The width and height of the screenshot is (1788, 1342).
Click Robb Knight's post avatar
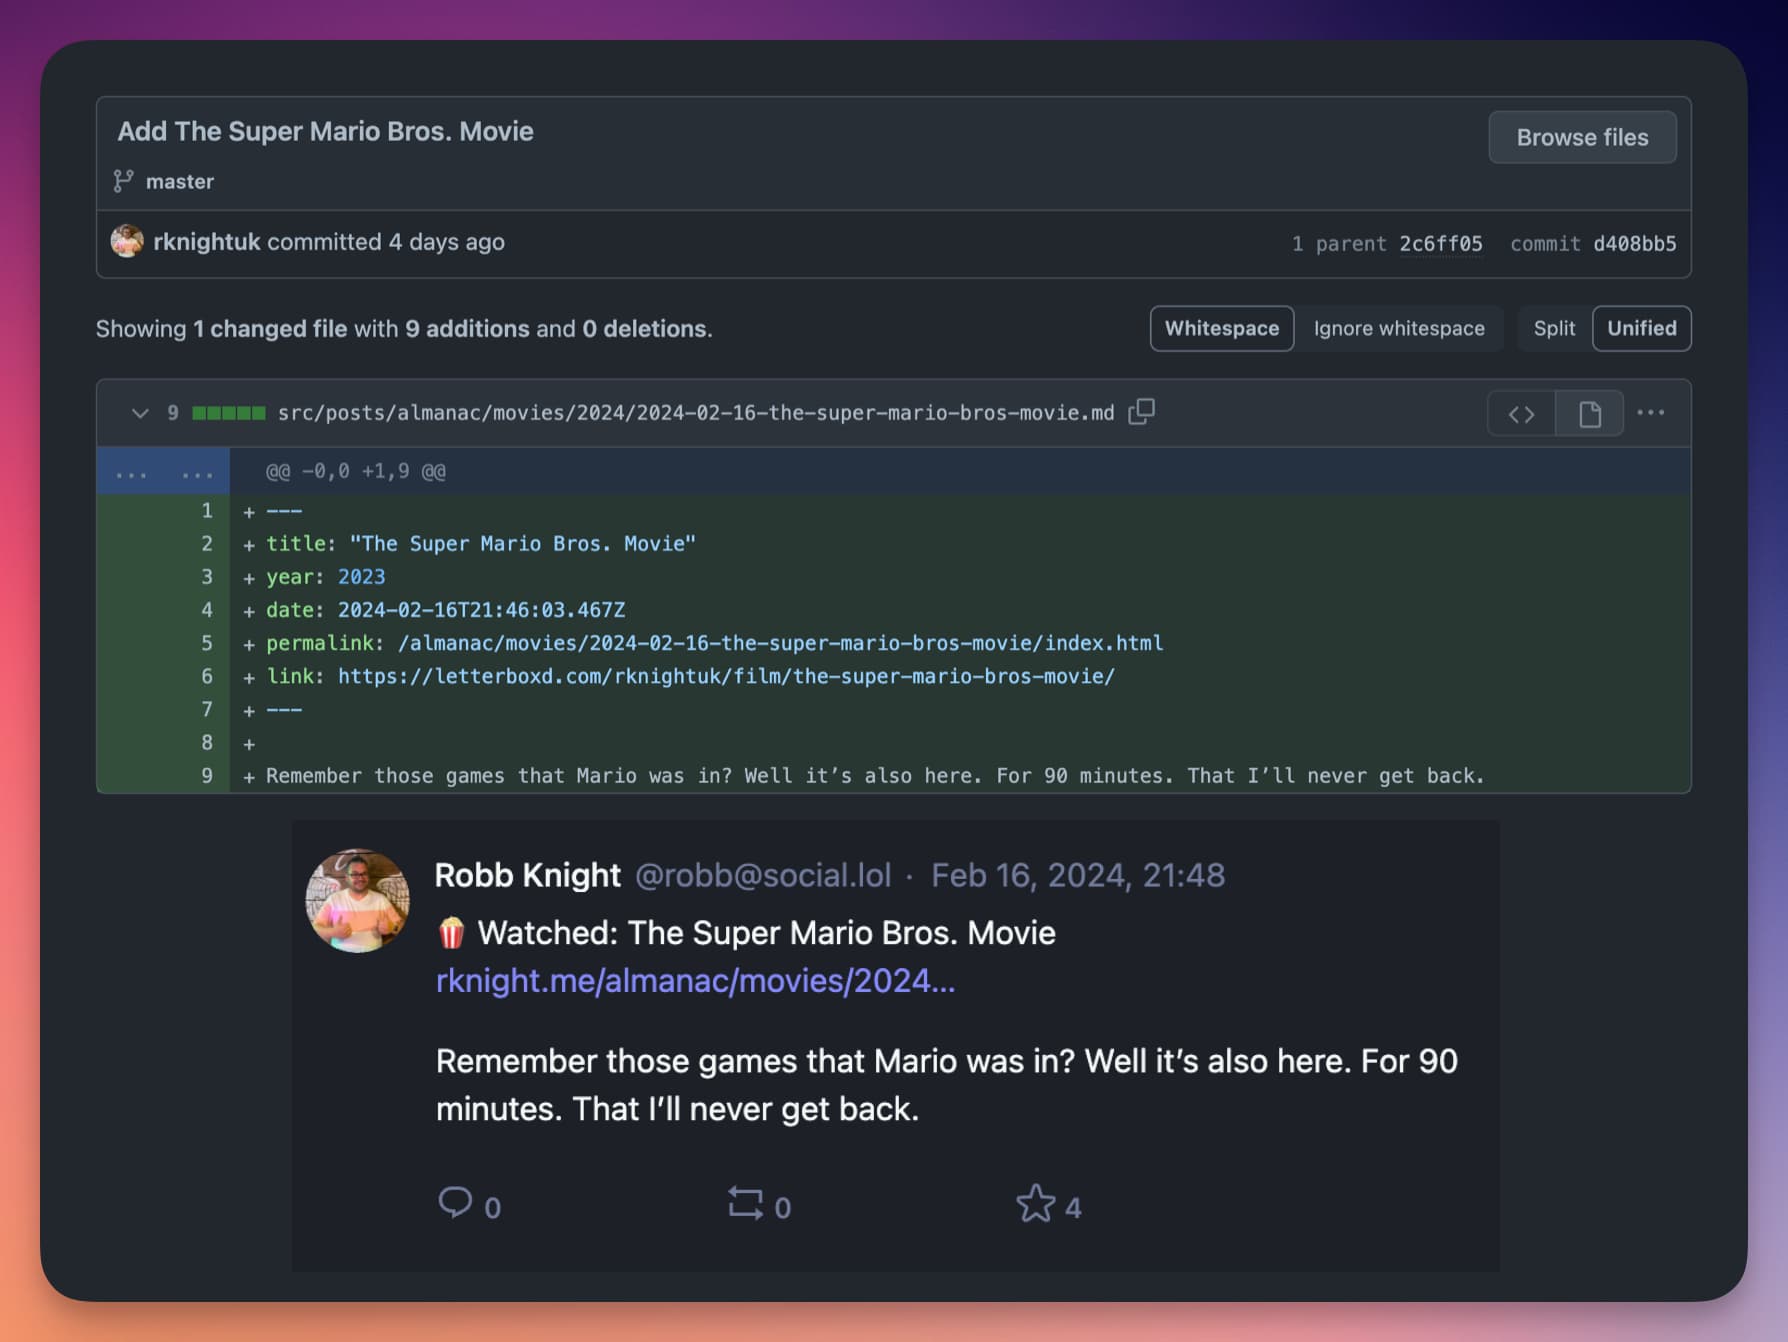pyautogui.click(x=357, y=900)
